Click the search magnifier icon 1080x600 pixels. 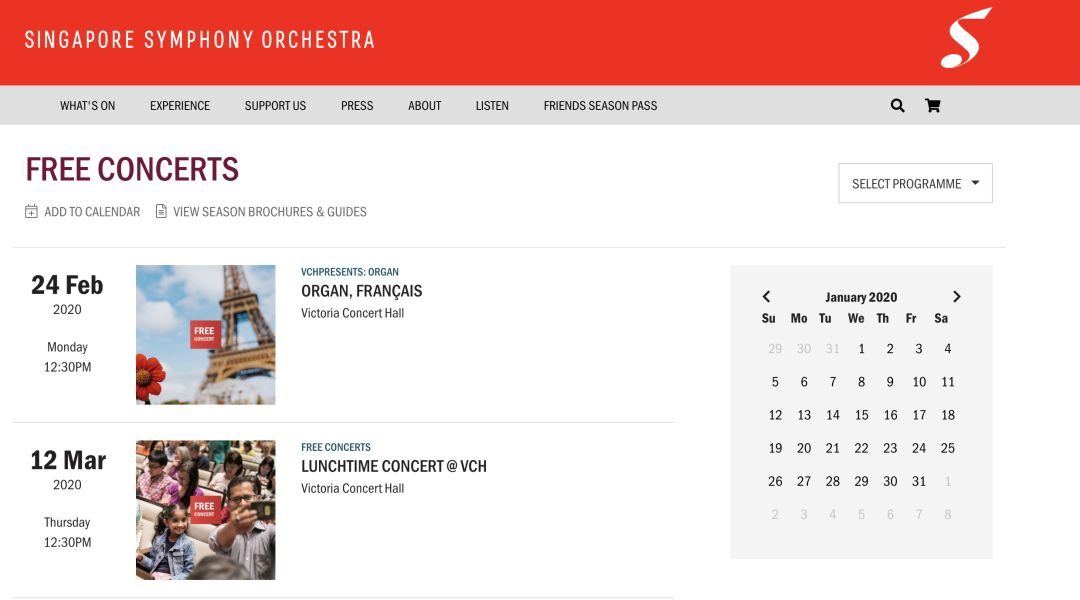pos(897,105)
